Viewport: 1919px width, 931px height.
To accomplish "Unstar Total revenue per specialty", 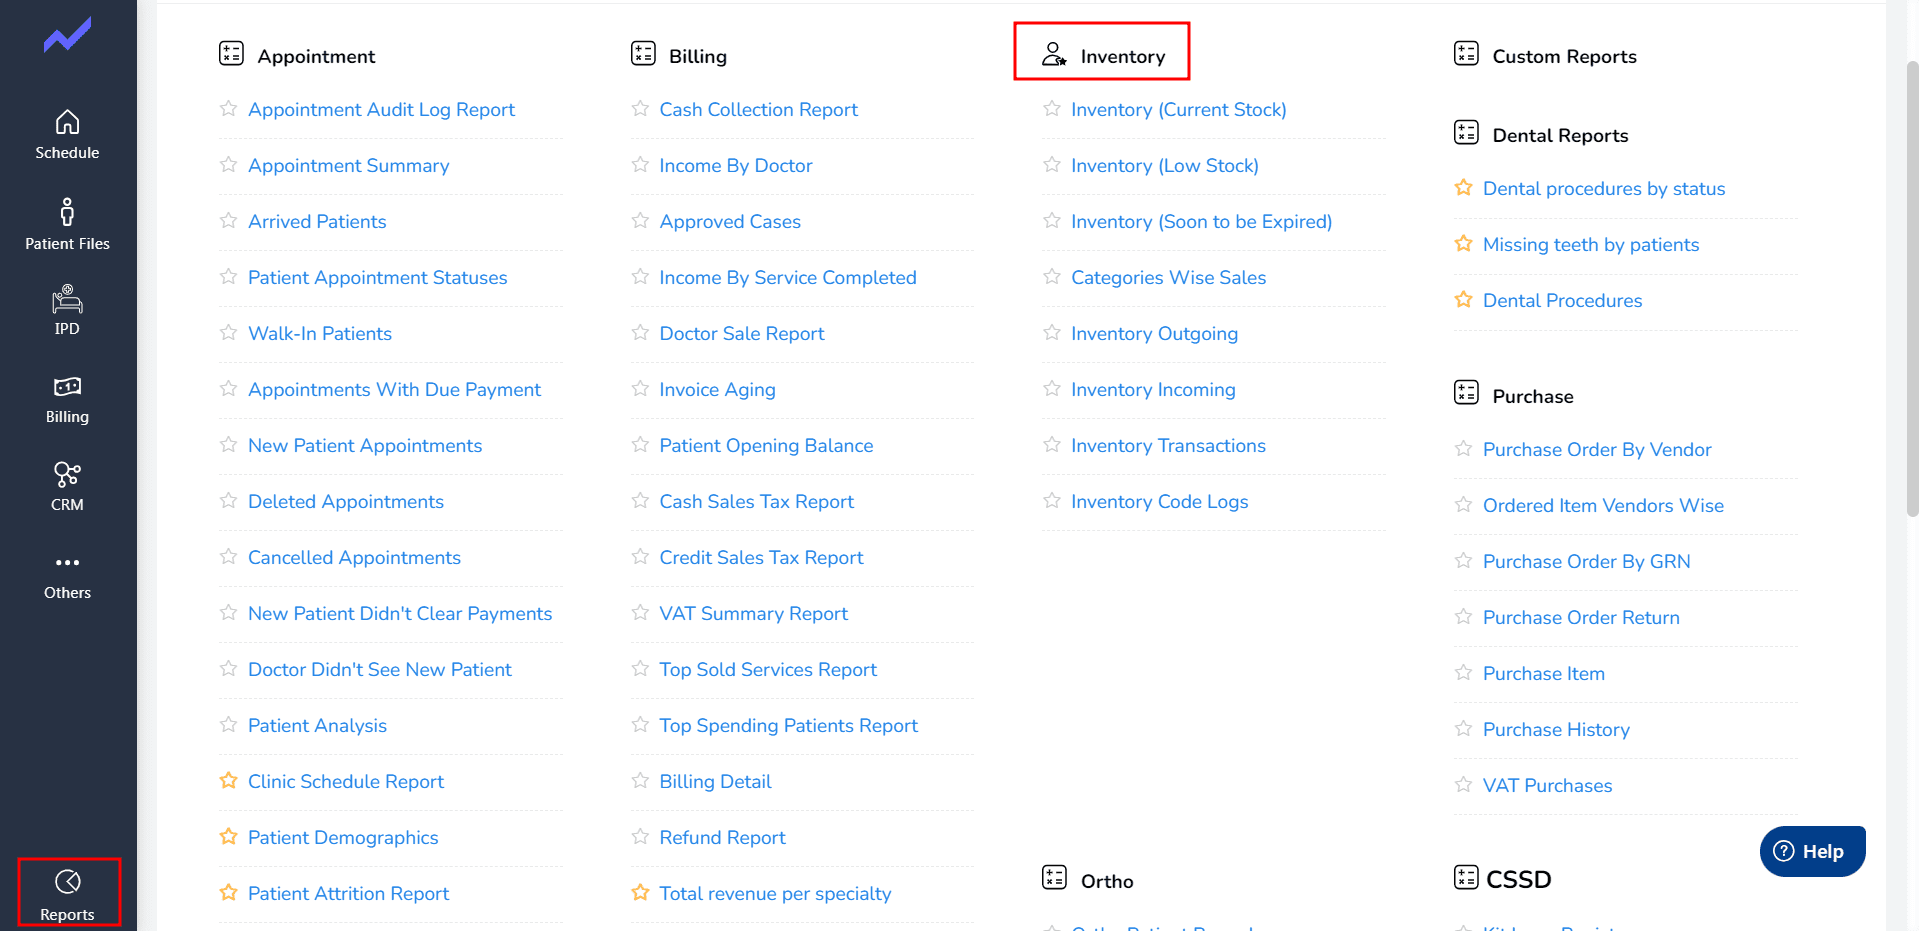I will 640,892.
